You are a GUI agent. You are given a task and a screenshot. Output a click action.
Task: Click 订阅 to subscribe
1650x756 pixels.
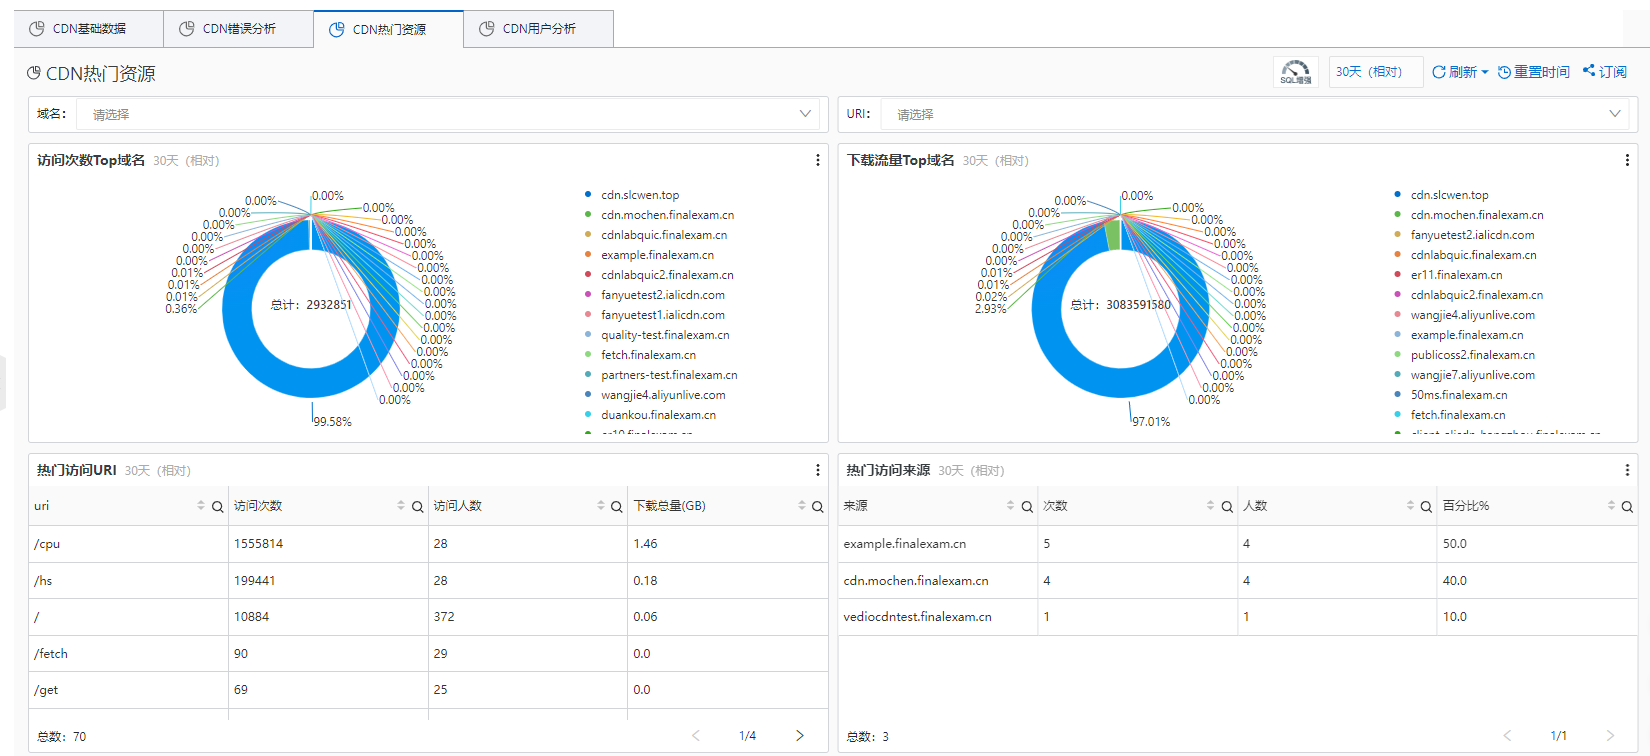click(x=1605, y=72)
